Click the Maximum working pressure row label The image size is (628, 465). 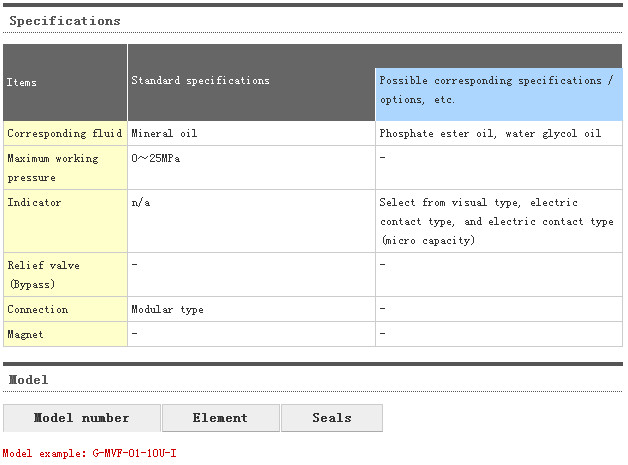pos(52,167)
